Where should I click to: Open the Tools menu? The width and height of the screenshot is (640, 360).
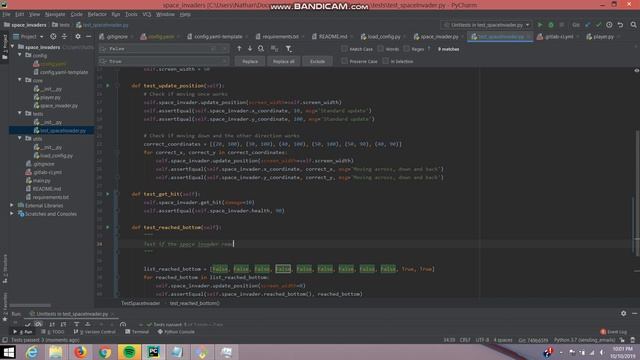click(x=131, y=14)
